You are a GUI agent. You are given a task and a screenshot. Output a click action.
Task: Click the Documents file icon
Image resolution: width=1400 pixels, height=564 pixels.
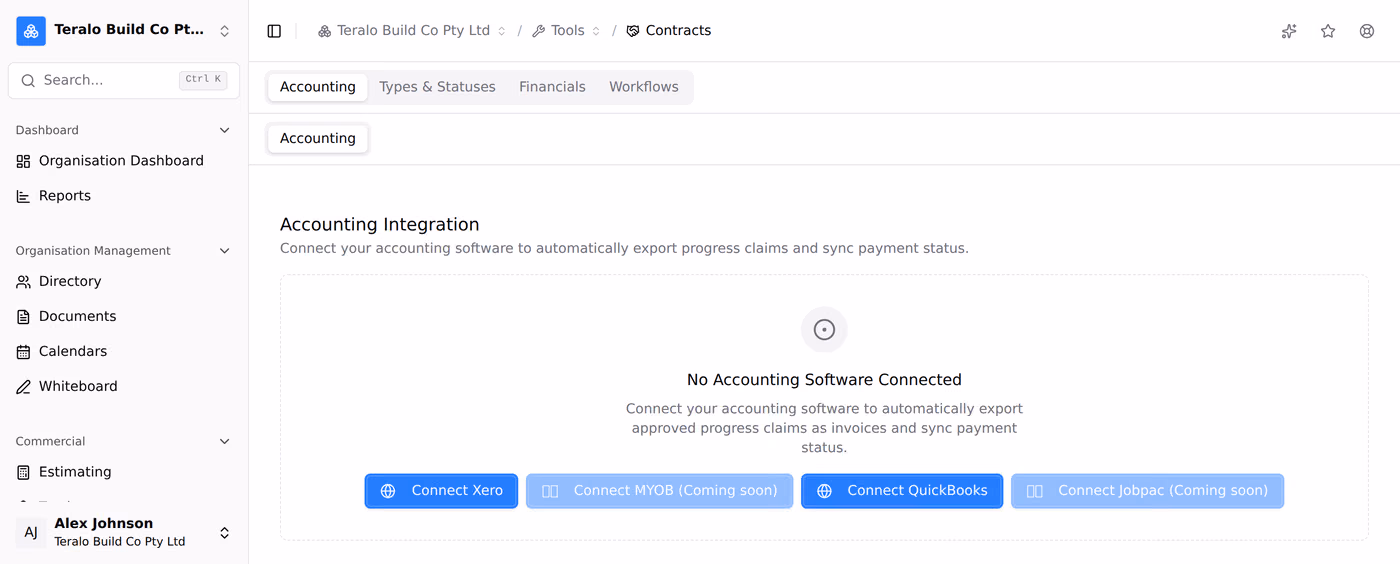pos(24,317)
